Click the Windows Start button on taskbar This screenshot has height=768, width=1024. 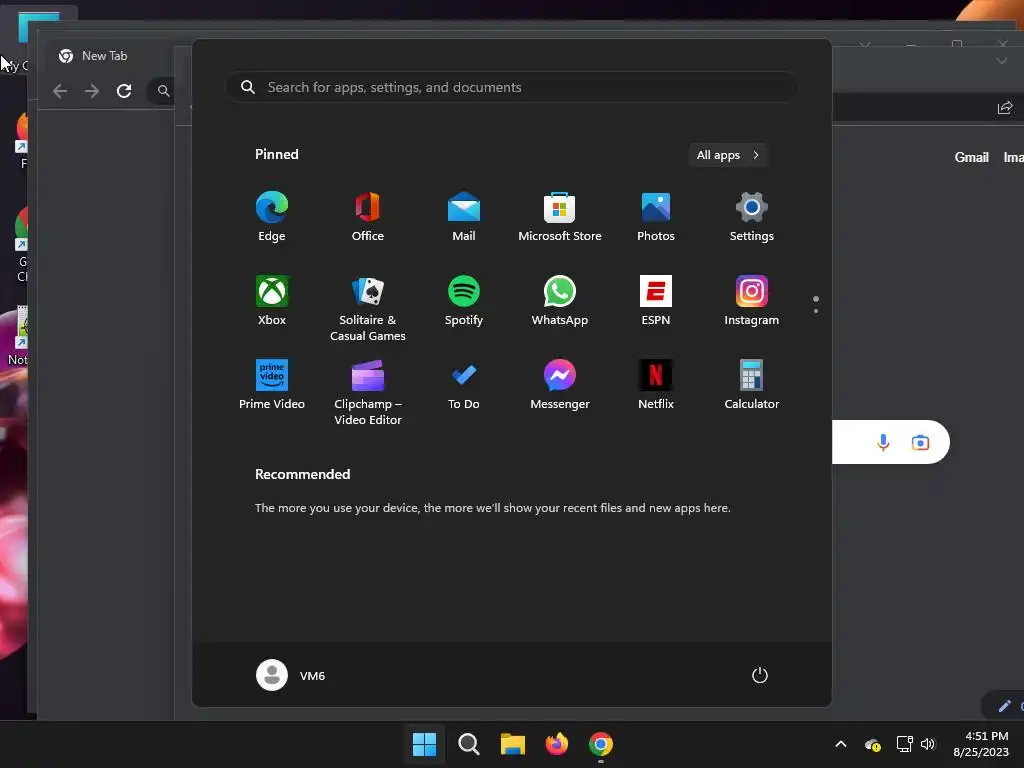[424, 744]
